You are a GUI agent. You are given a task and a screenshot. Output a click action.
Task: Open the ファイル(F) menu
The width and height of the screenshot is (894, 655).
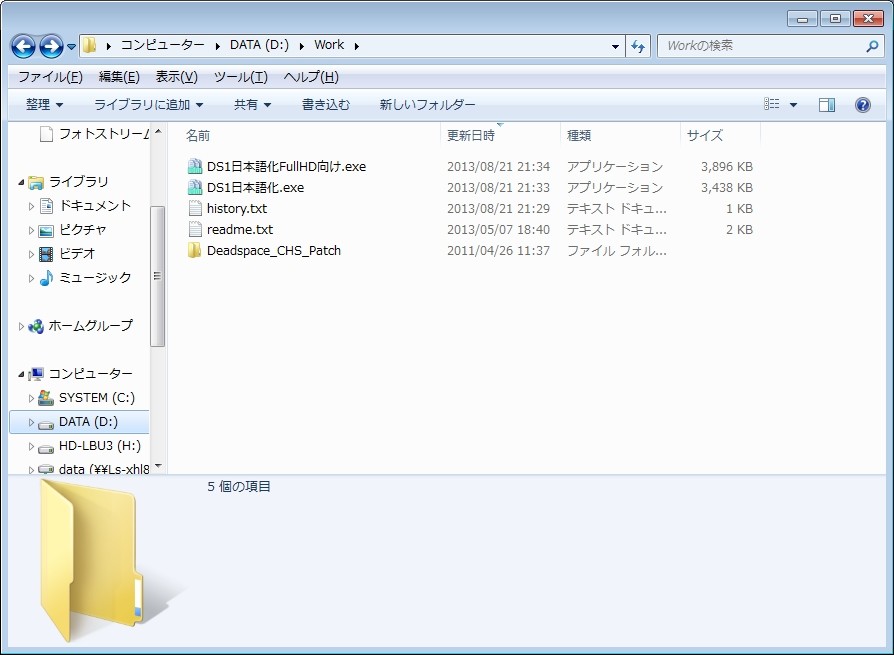(50, 76)
